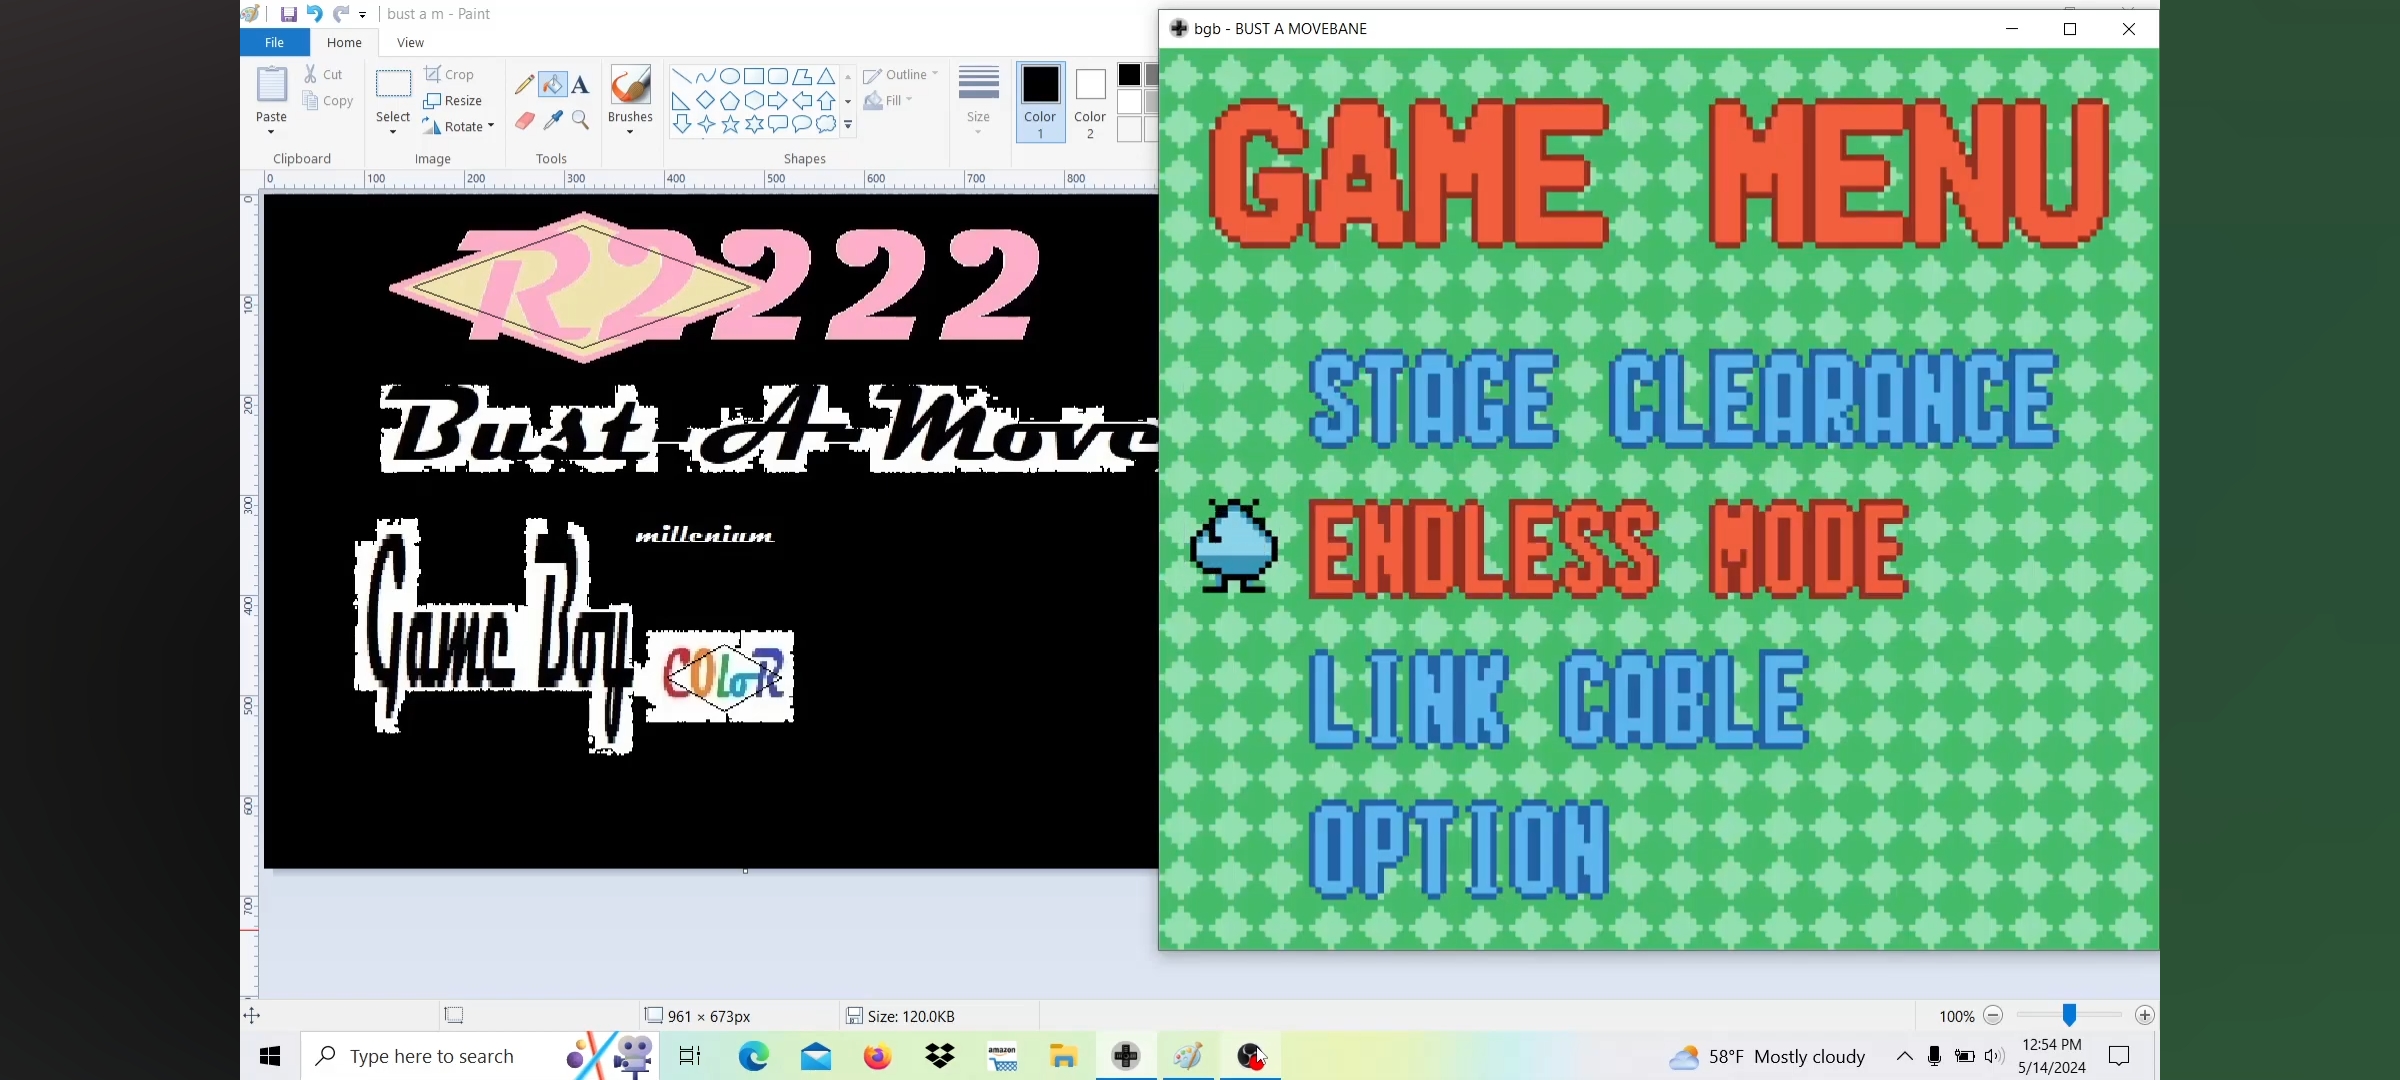Click the Save icon in quick access

pos(288,14)
